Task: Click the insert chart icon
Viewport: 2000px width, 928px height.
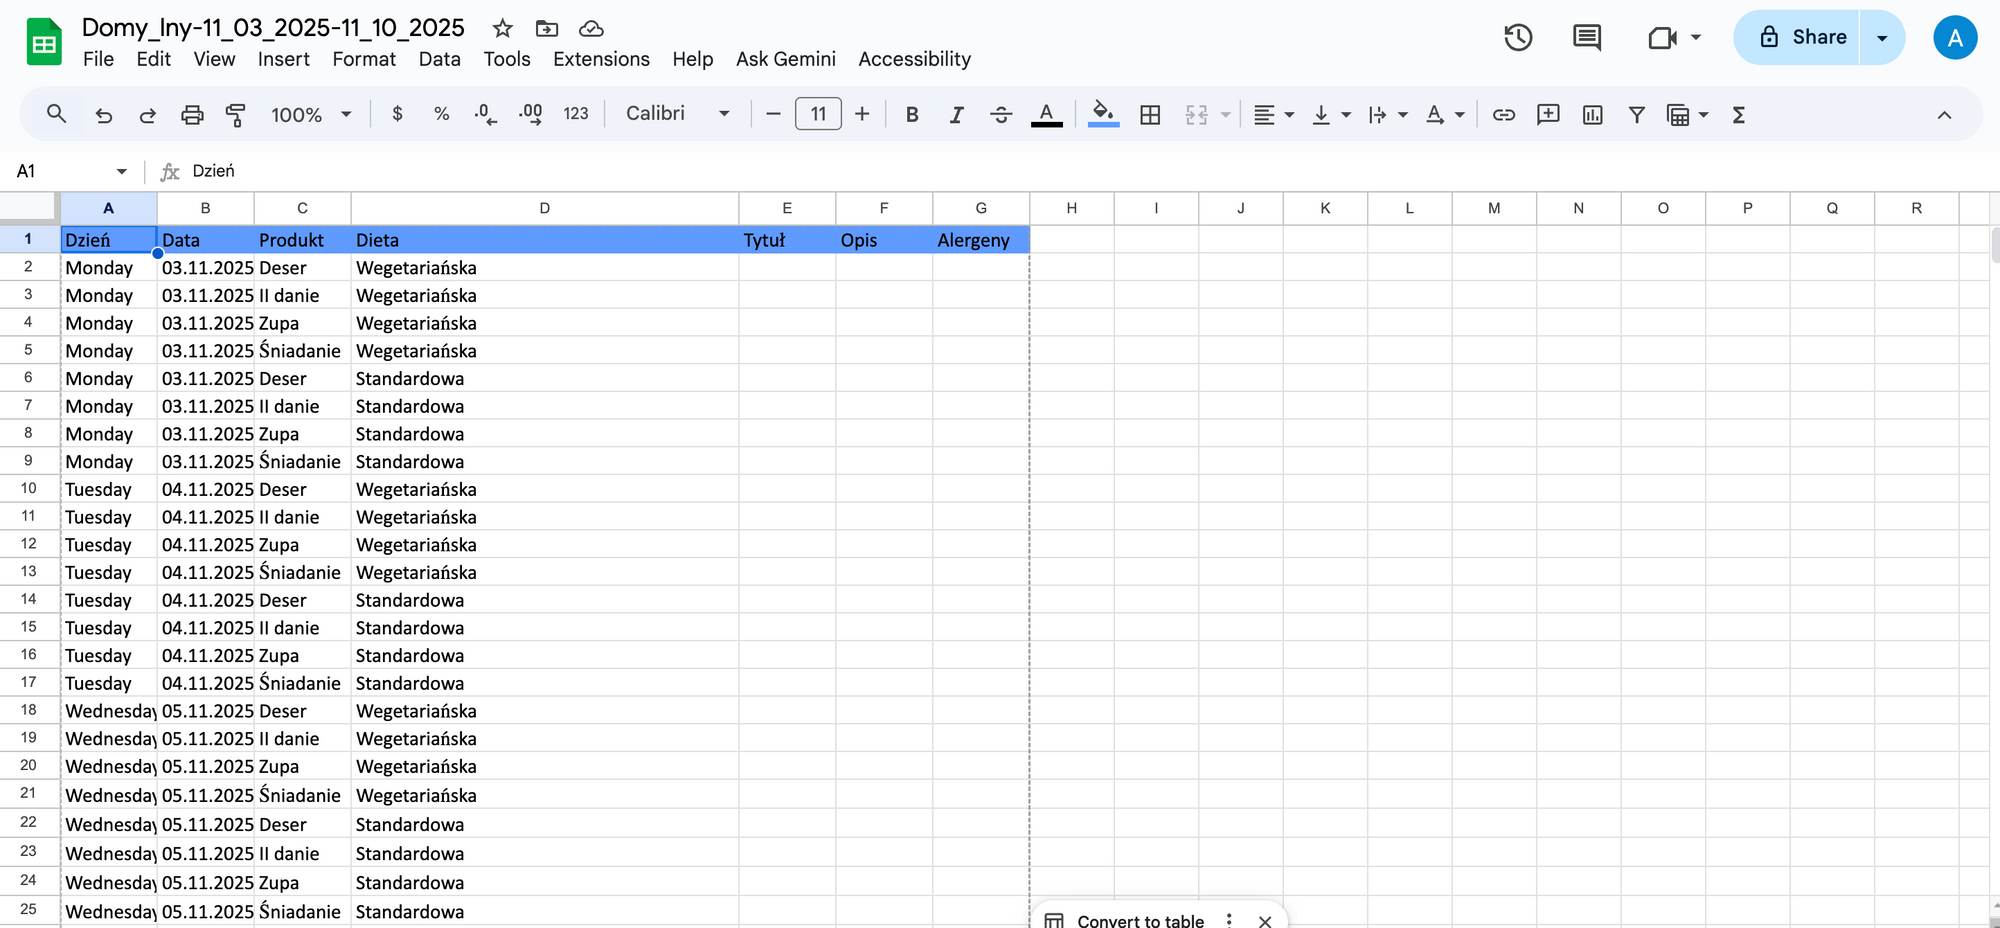Action: (1592, 115)
